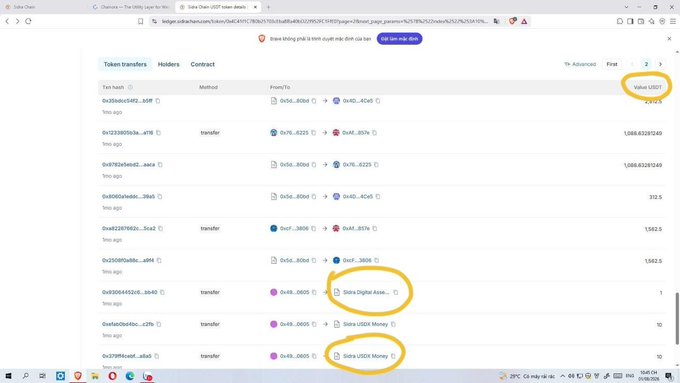Go to next page with right chevron

point(660,64)
